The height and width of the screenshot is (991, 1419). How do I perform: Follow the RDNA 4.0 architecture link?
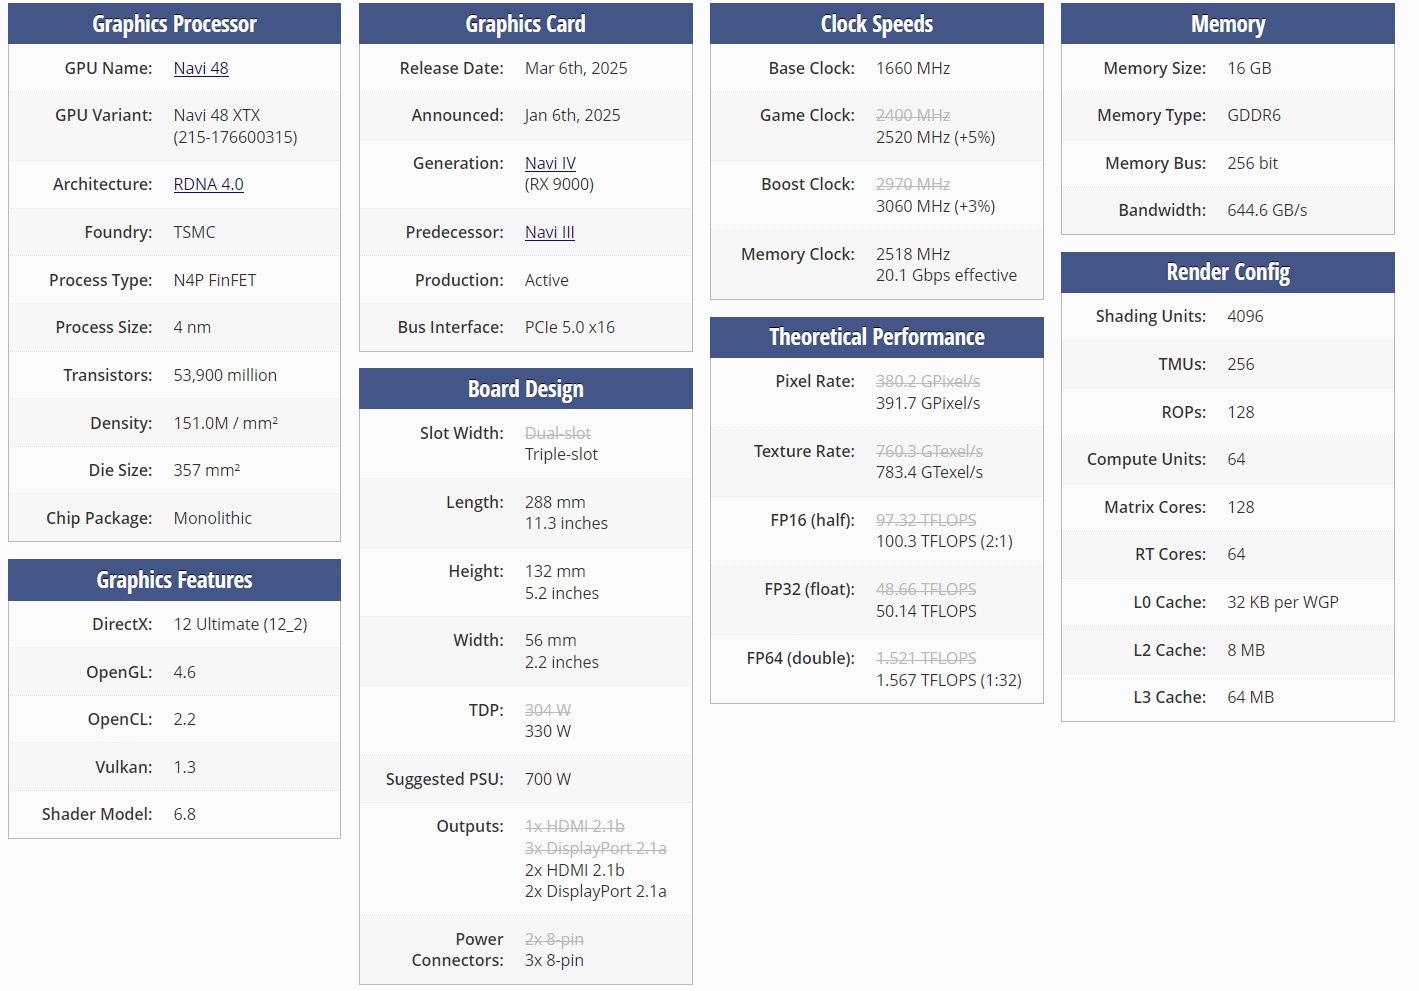click(208, 184)
